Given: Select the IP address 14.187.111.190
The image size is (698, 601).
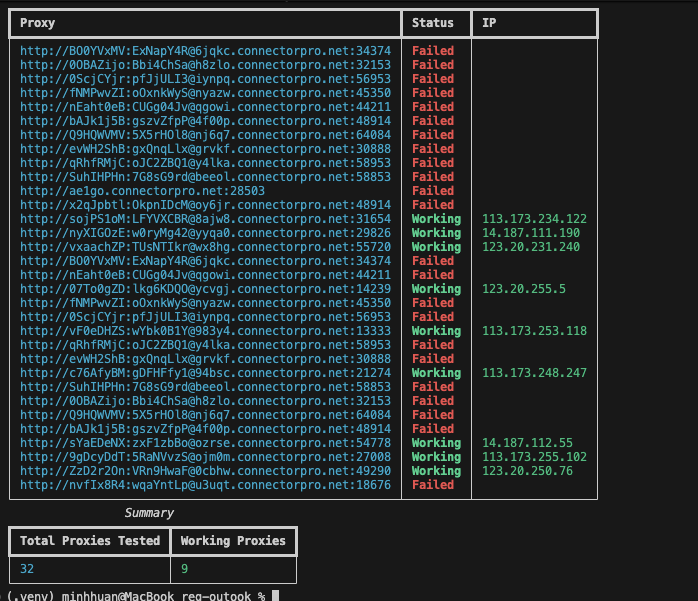Looking at the screenshot, I should (x=530, y=233).
